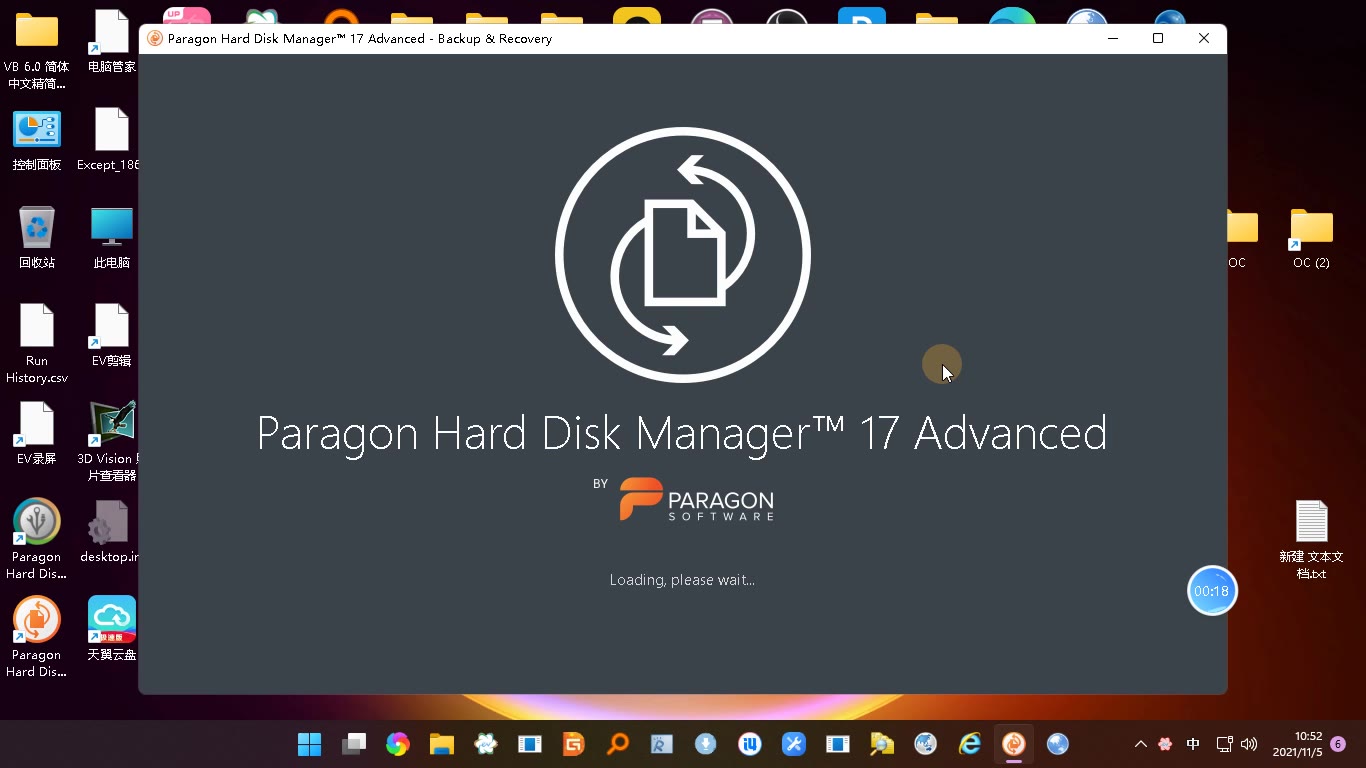This screenshot has height=768, width=1366.
Task: Select the orange Paragon Hard Disk desktop shortcut
Action: coord(37,638)
